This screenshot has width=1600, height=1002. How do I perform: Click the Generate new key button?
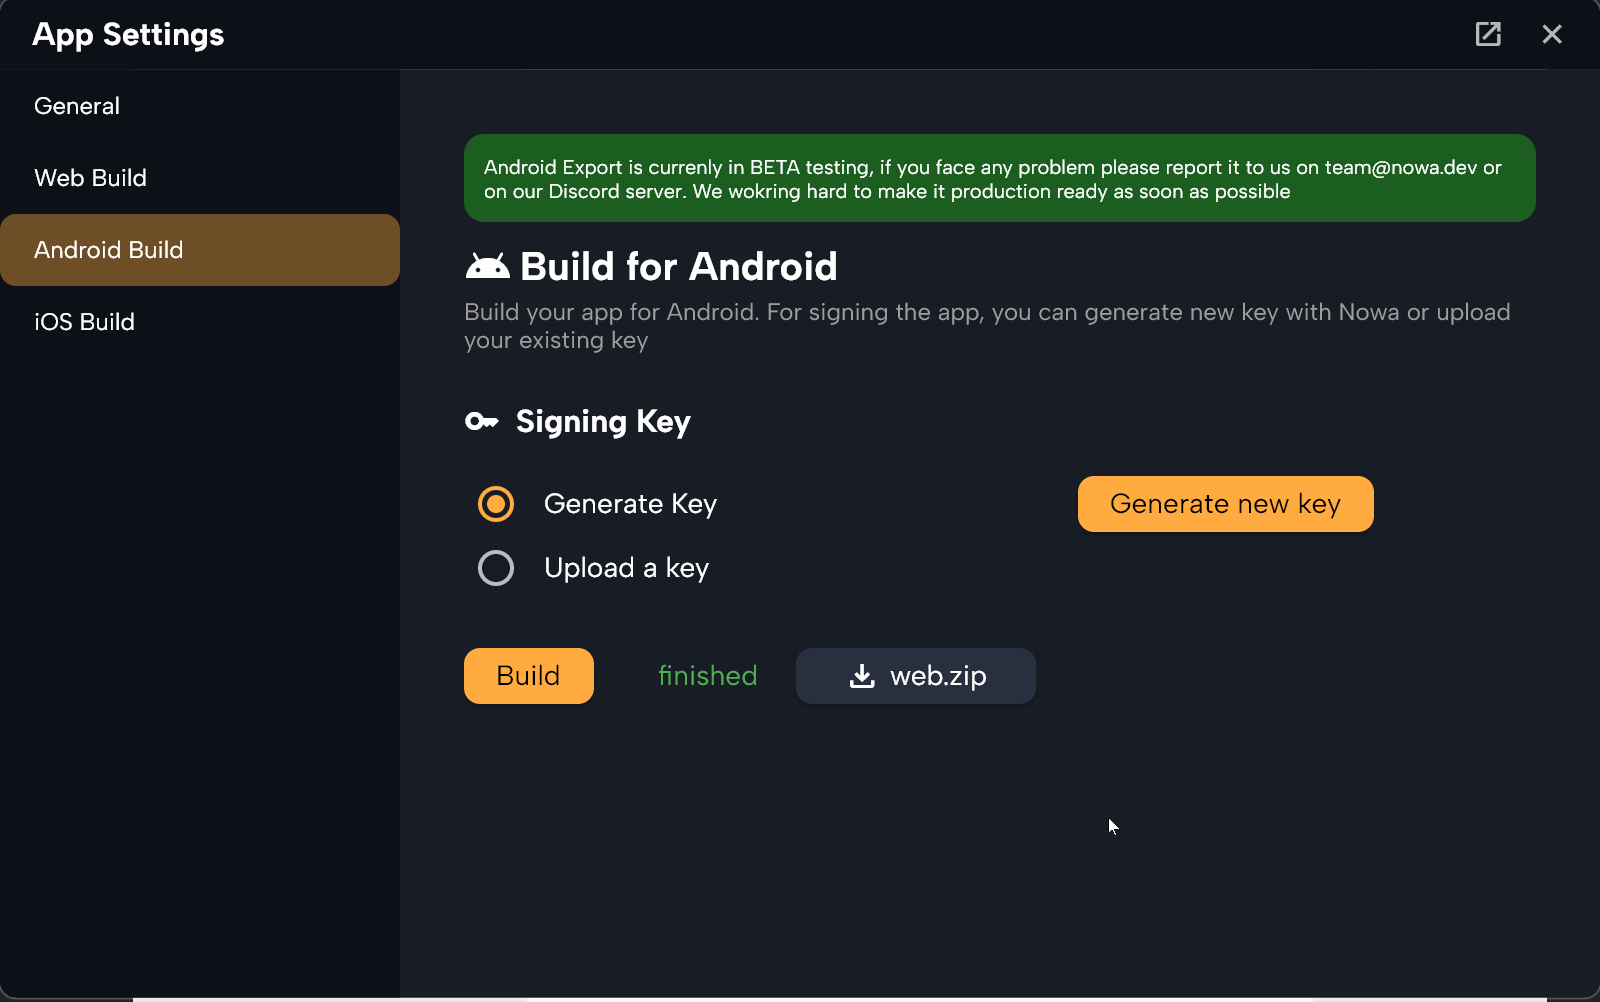coord(1225,504)
